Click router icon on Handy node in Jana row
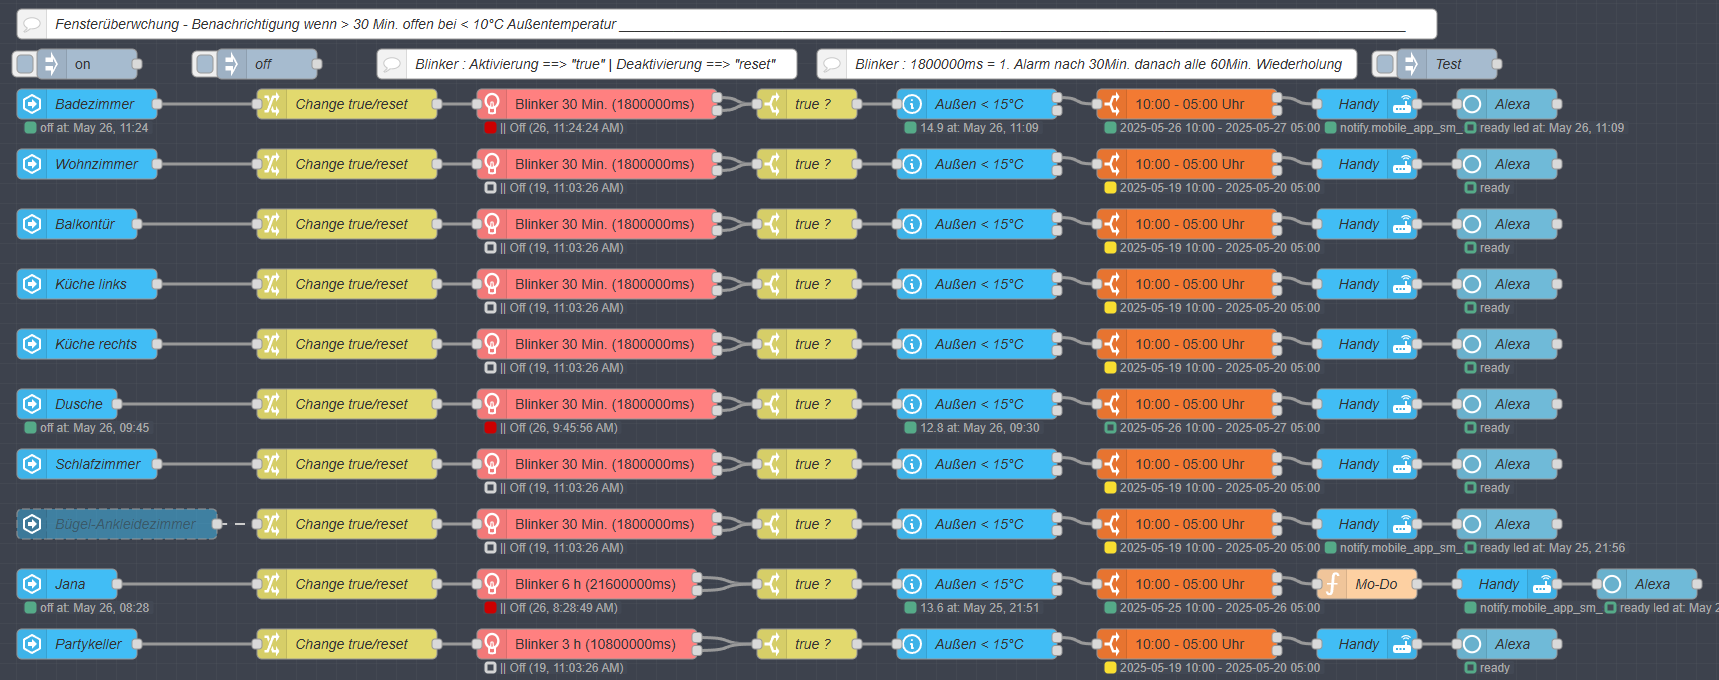This screenshot has width=1719, height=680. point(1542,584)
